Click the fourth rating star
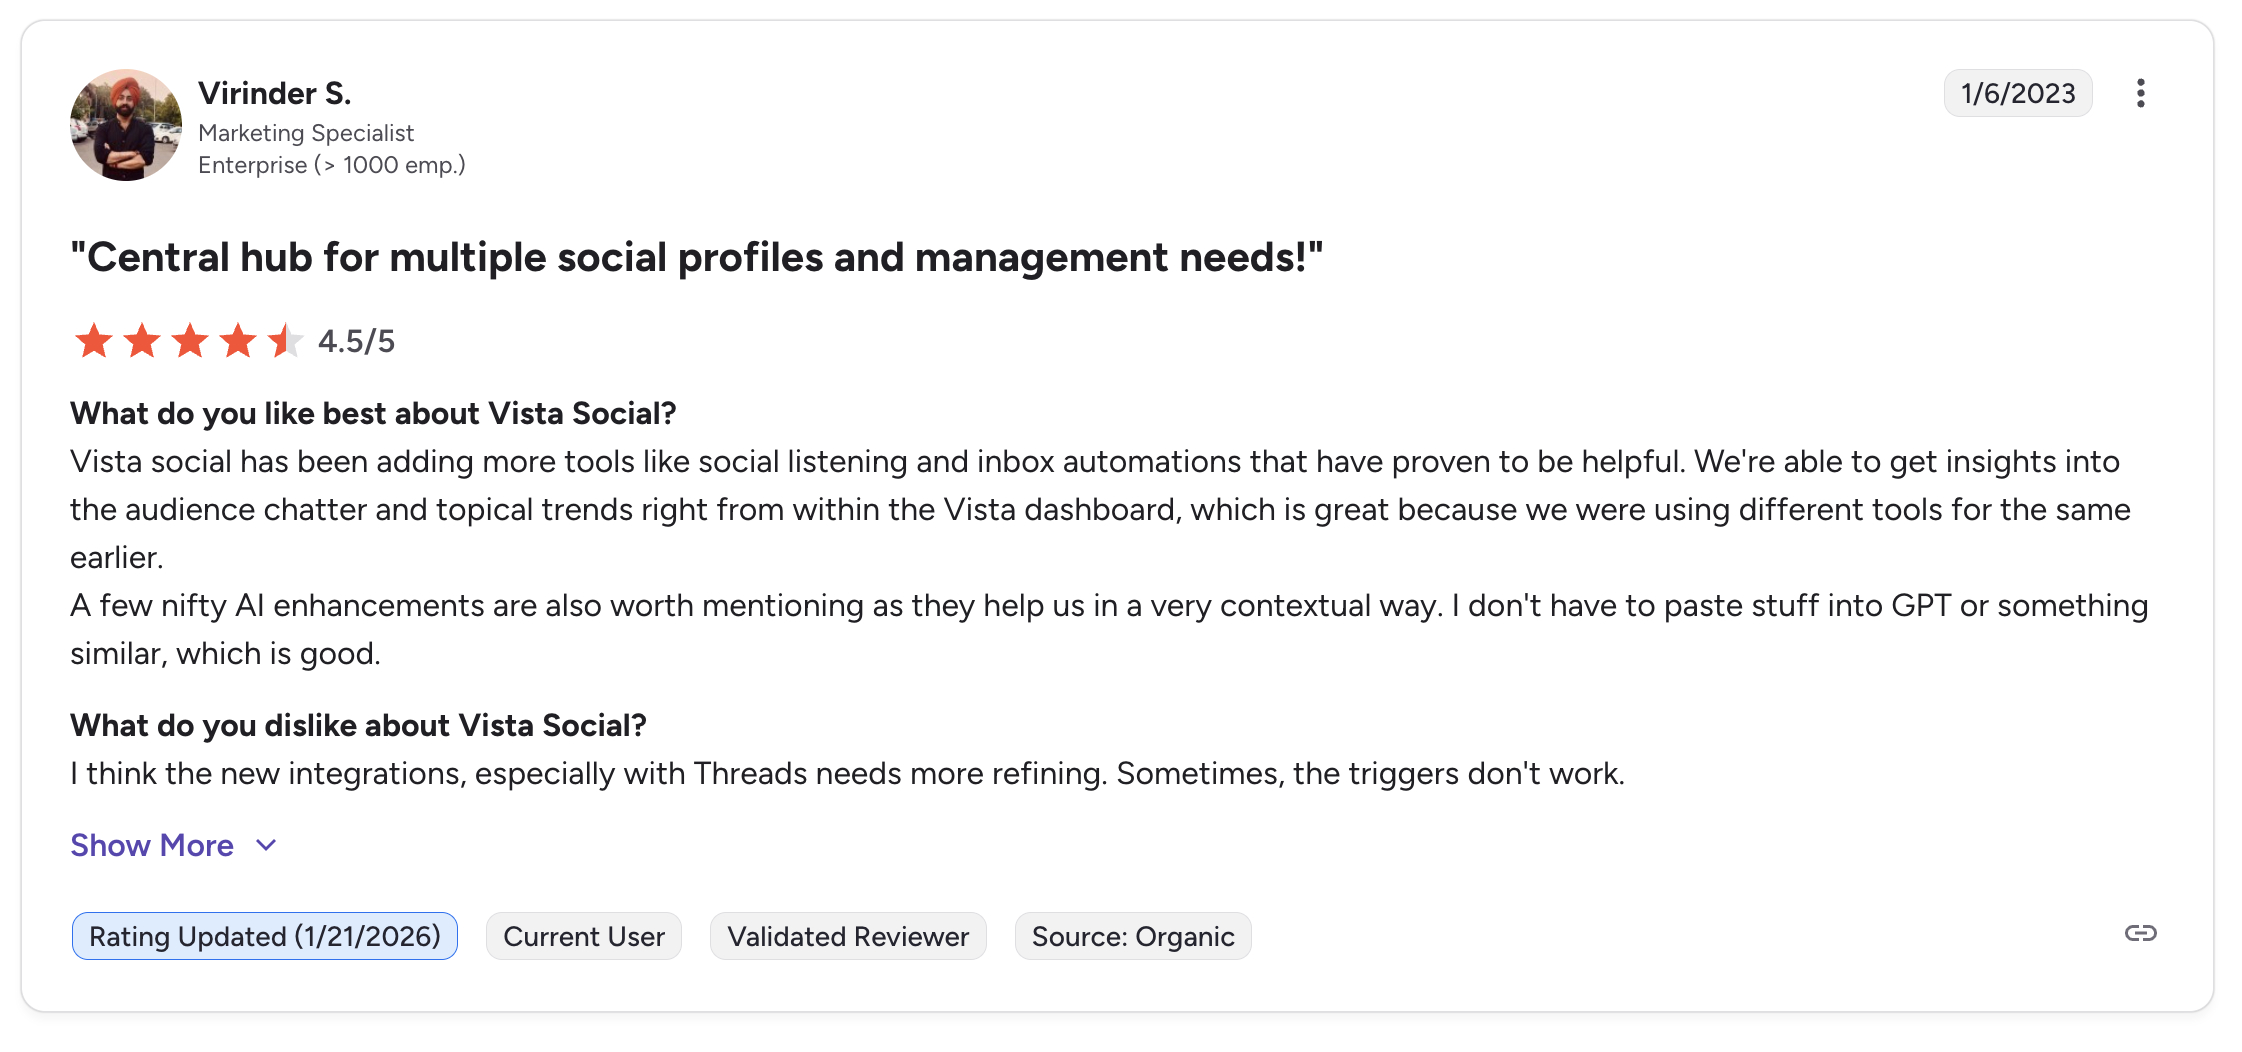The image size is (2242, 1052). pyautogui.click(x=237, y=341)
